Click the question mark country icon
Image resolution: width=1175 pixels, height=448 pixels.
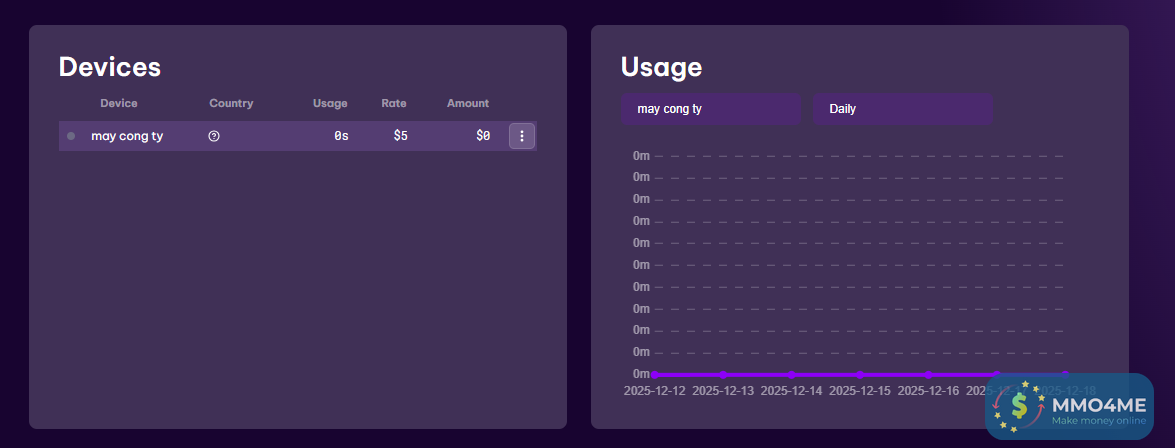214,136
